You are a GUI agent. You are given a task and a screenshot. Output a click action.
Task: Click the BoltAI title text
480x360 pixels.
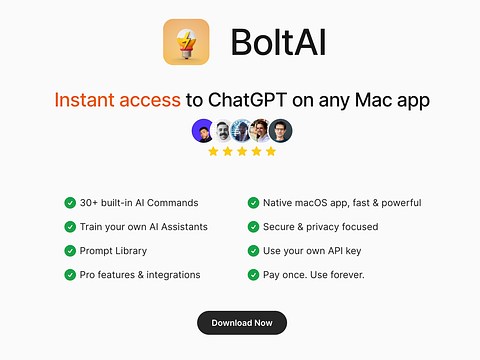tap(278, 42)
